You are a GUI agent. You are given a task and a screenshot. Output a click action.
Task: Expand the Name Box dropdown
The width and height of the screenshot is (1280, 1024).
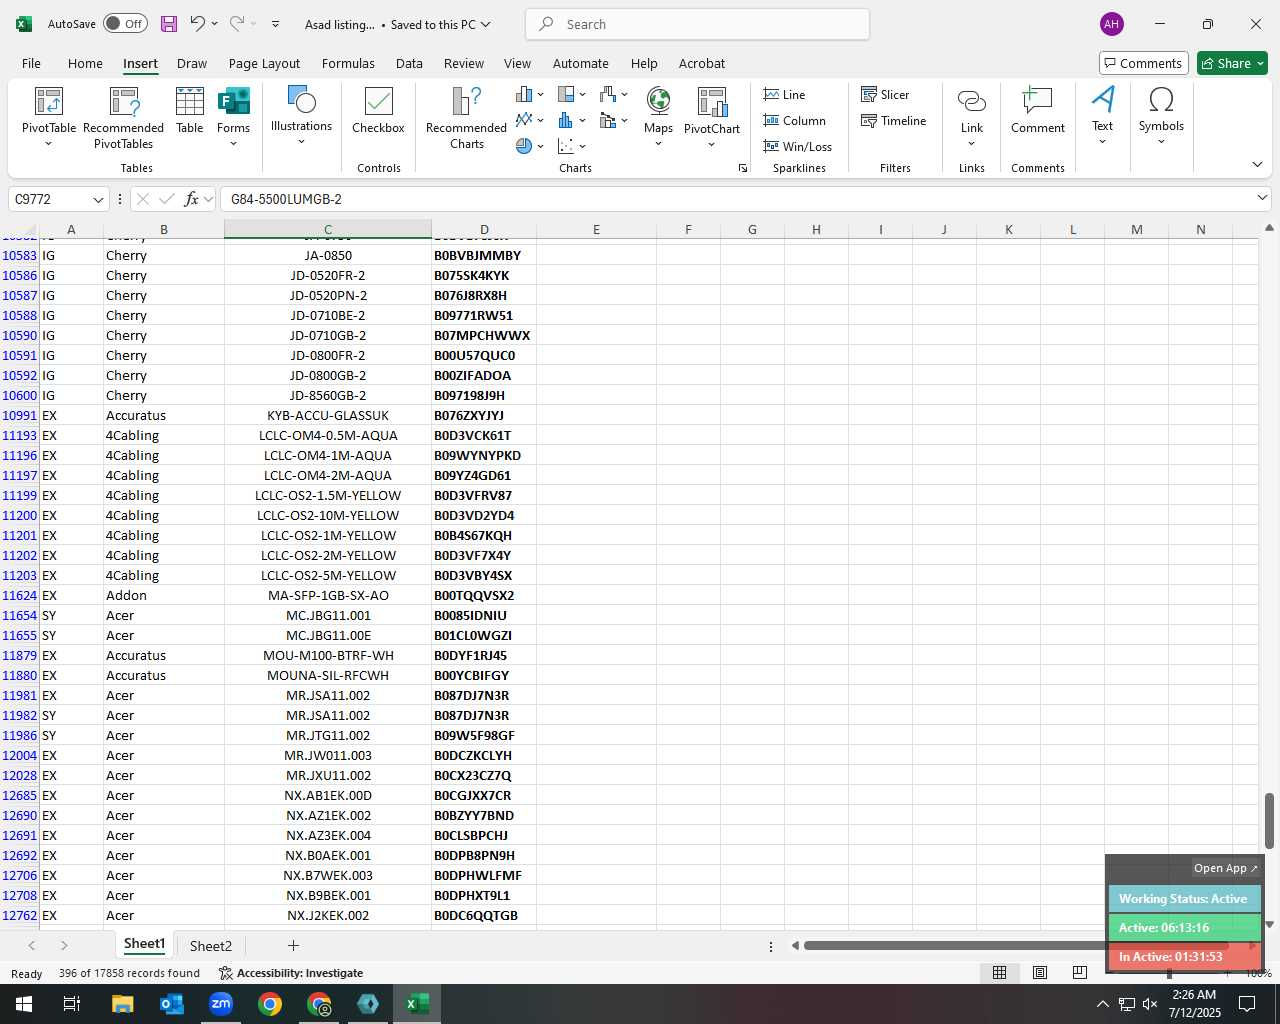point(98,199)
